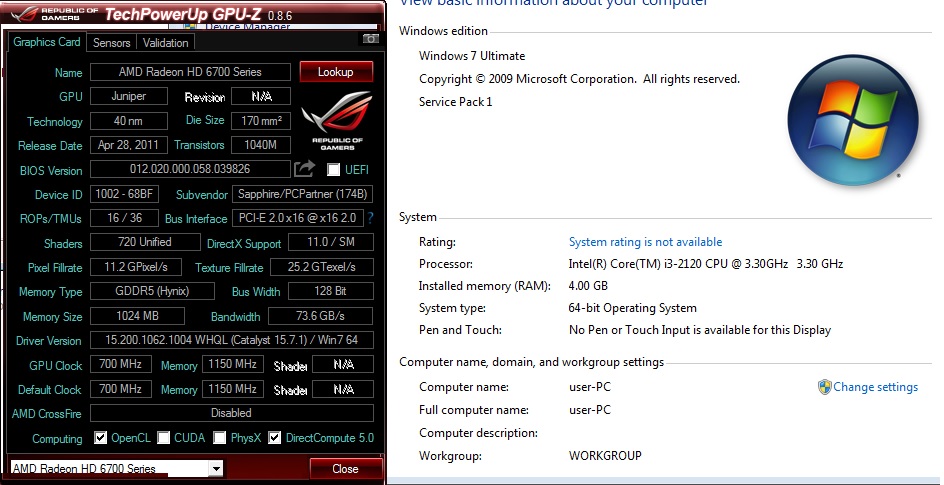944x485 pixels.
Task: Click the Driver Version field
Action: [x=232, y=340]
